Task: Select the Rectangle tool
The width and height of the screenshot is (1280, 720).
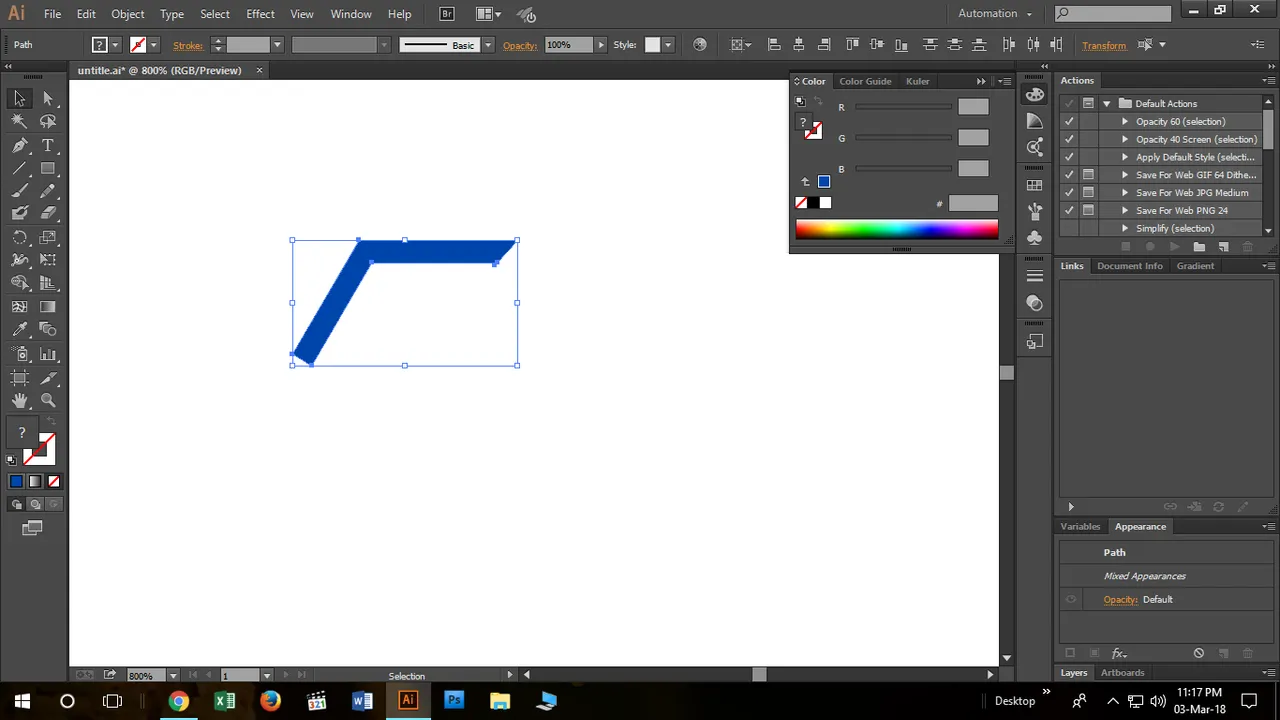Action: pyautogui.click(x=47, y=169)
